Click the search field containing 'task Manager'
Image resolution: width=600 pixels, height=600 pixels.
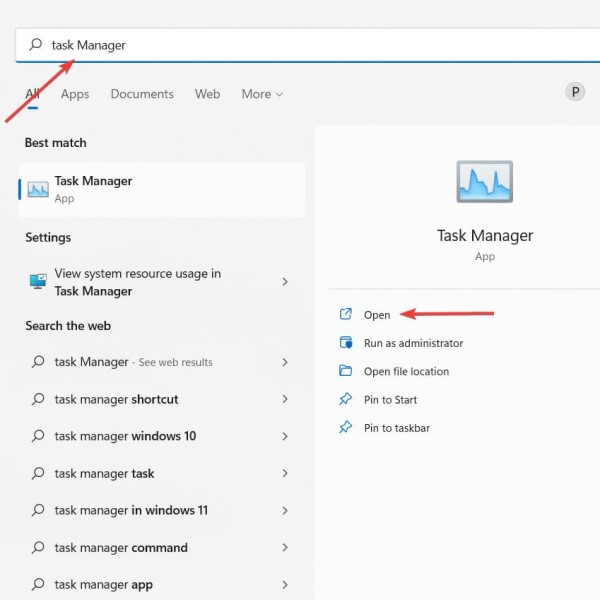[308, 45]
